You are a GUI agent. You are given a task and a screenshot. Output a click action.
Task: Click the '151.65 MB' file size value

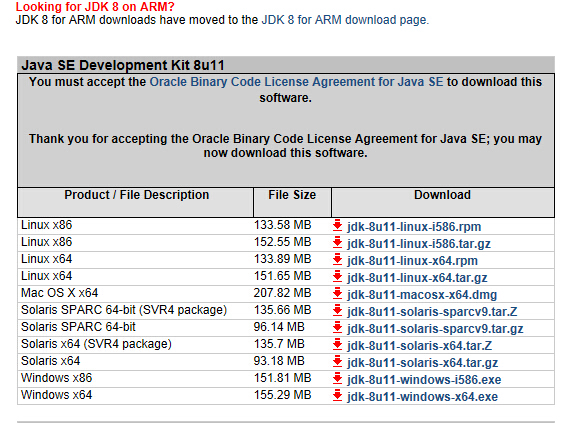point(282,276)
